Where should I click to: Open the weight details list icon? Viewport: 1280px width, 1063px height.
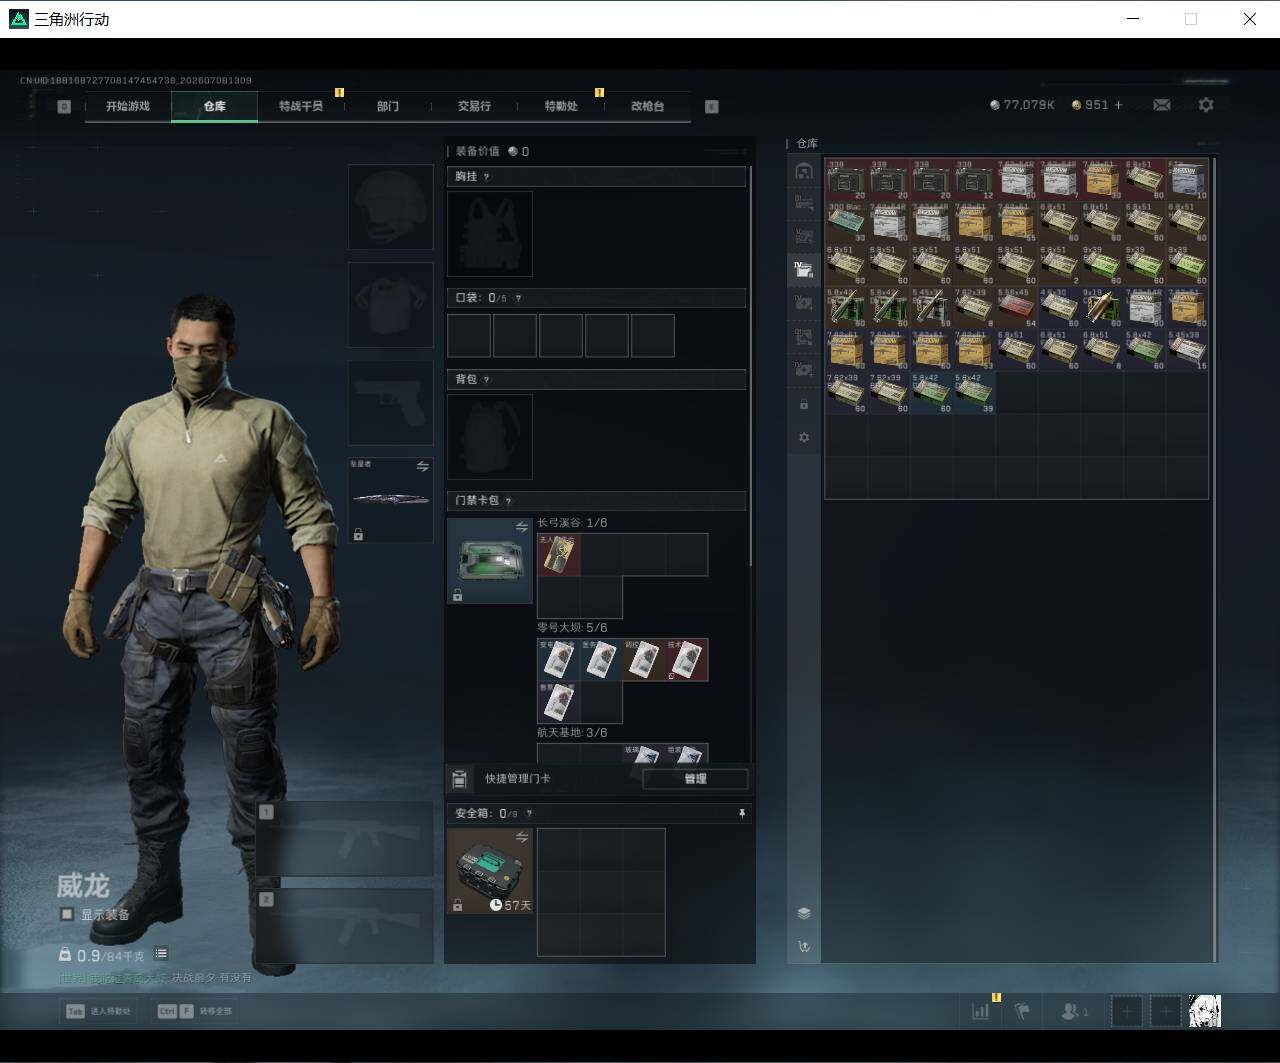coord(161,954)
